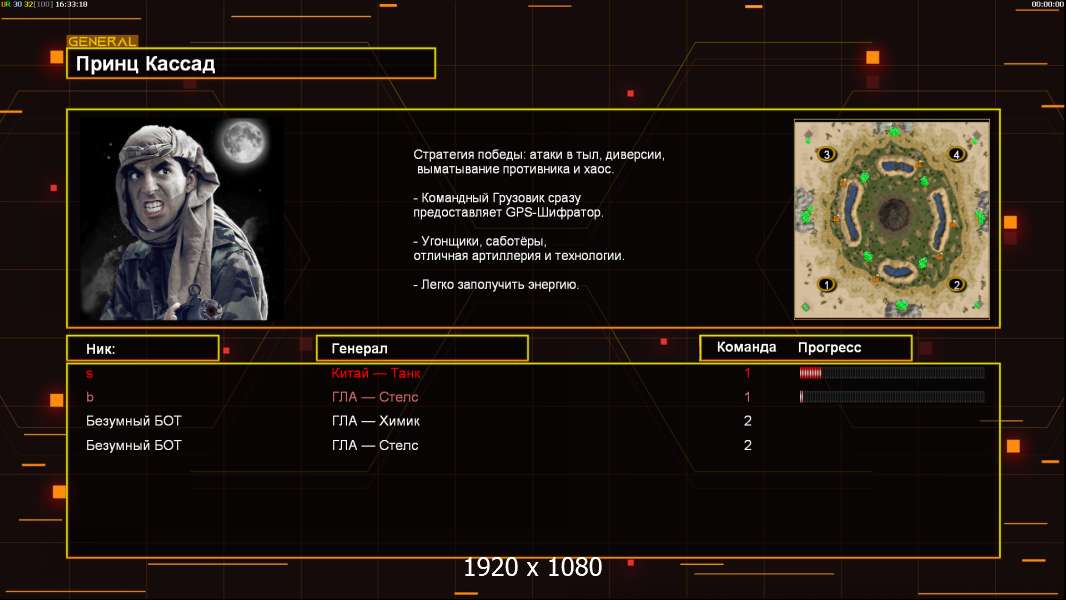Click the ГЛА — Химик general entry
This screenshot has height=600, width=1066.
pyautogui.click(x=376, y=421)
